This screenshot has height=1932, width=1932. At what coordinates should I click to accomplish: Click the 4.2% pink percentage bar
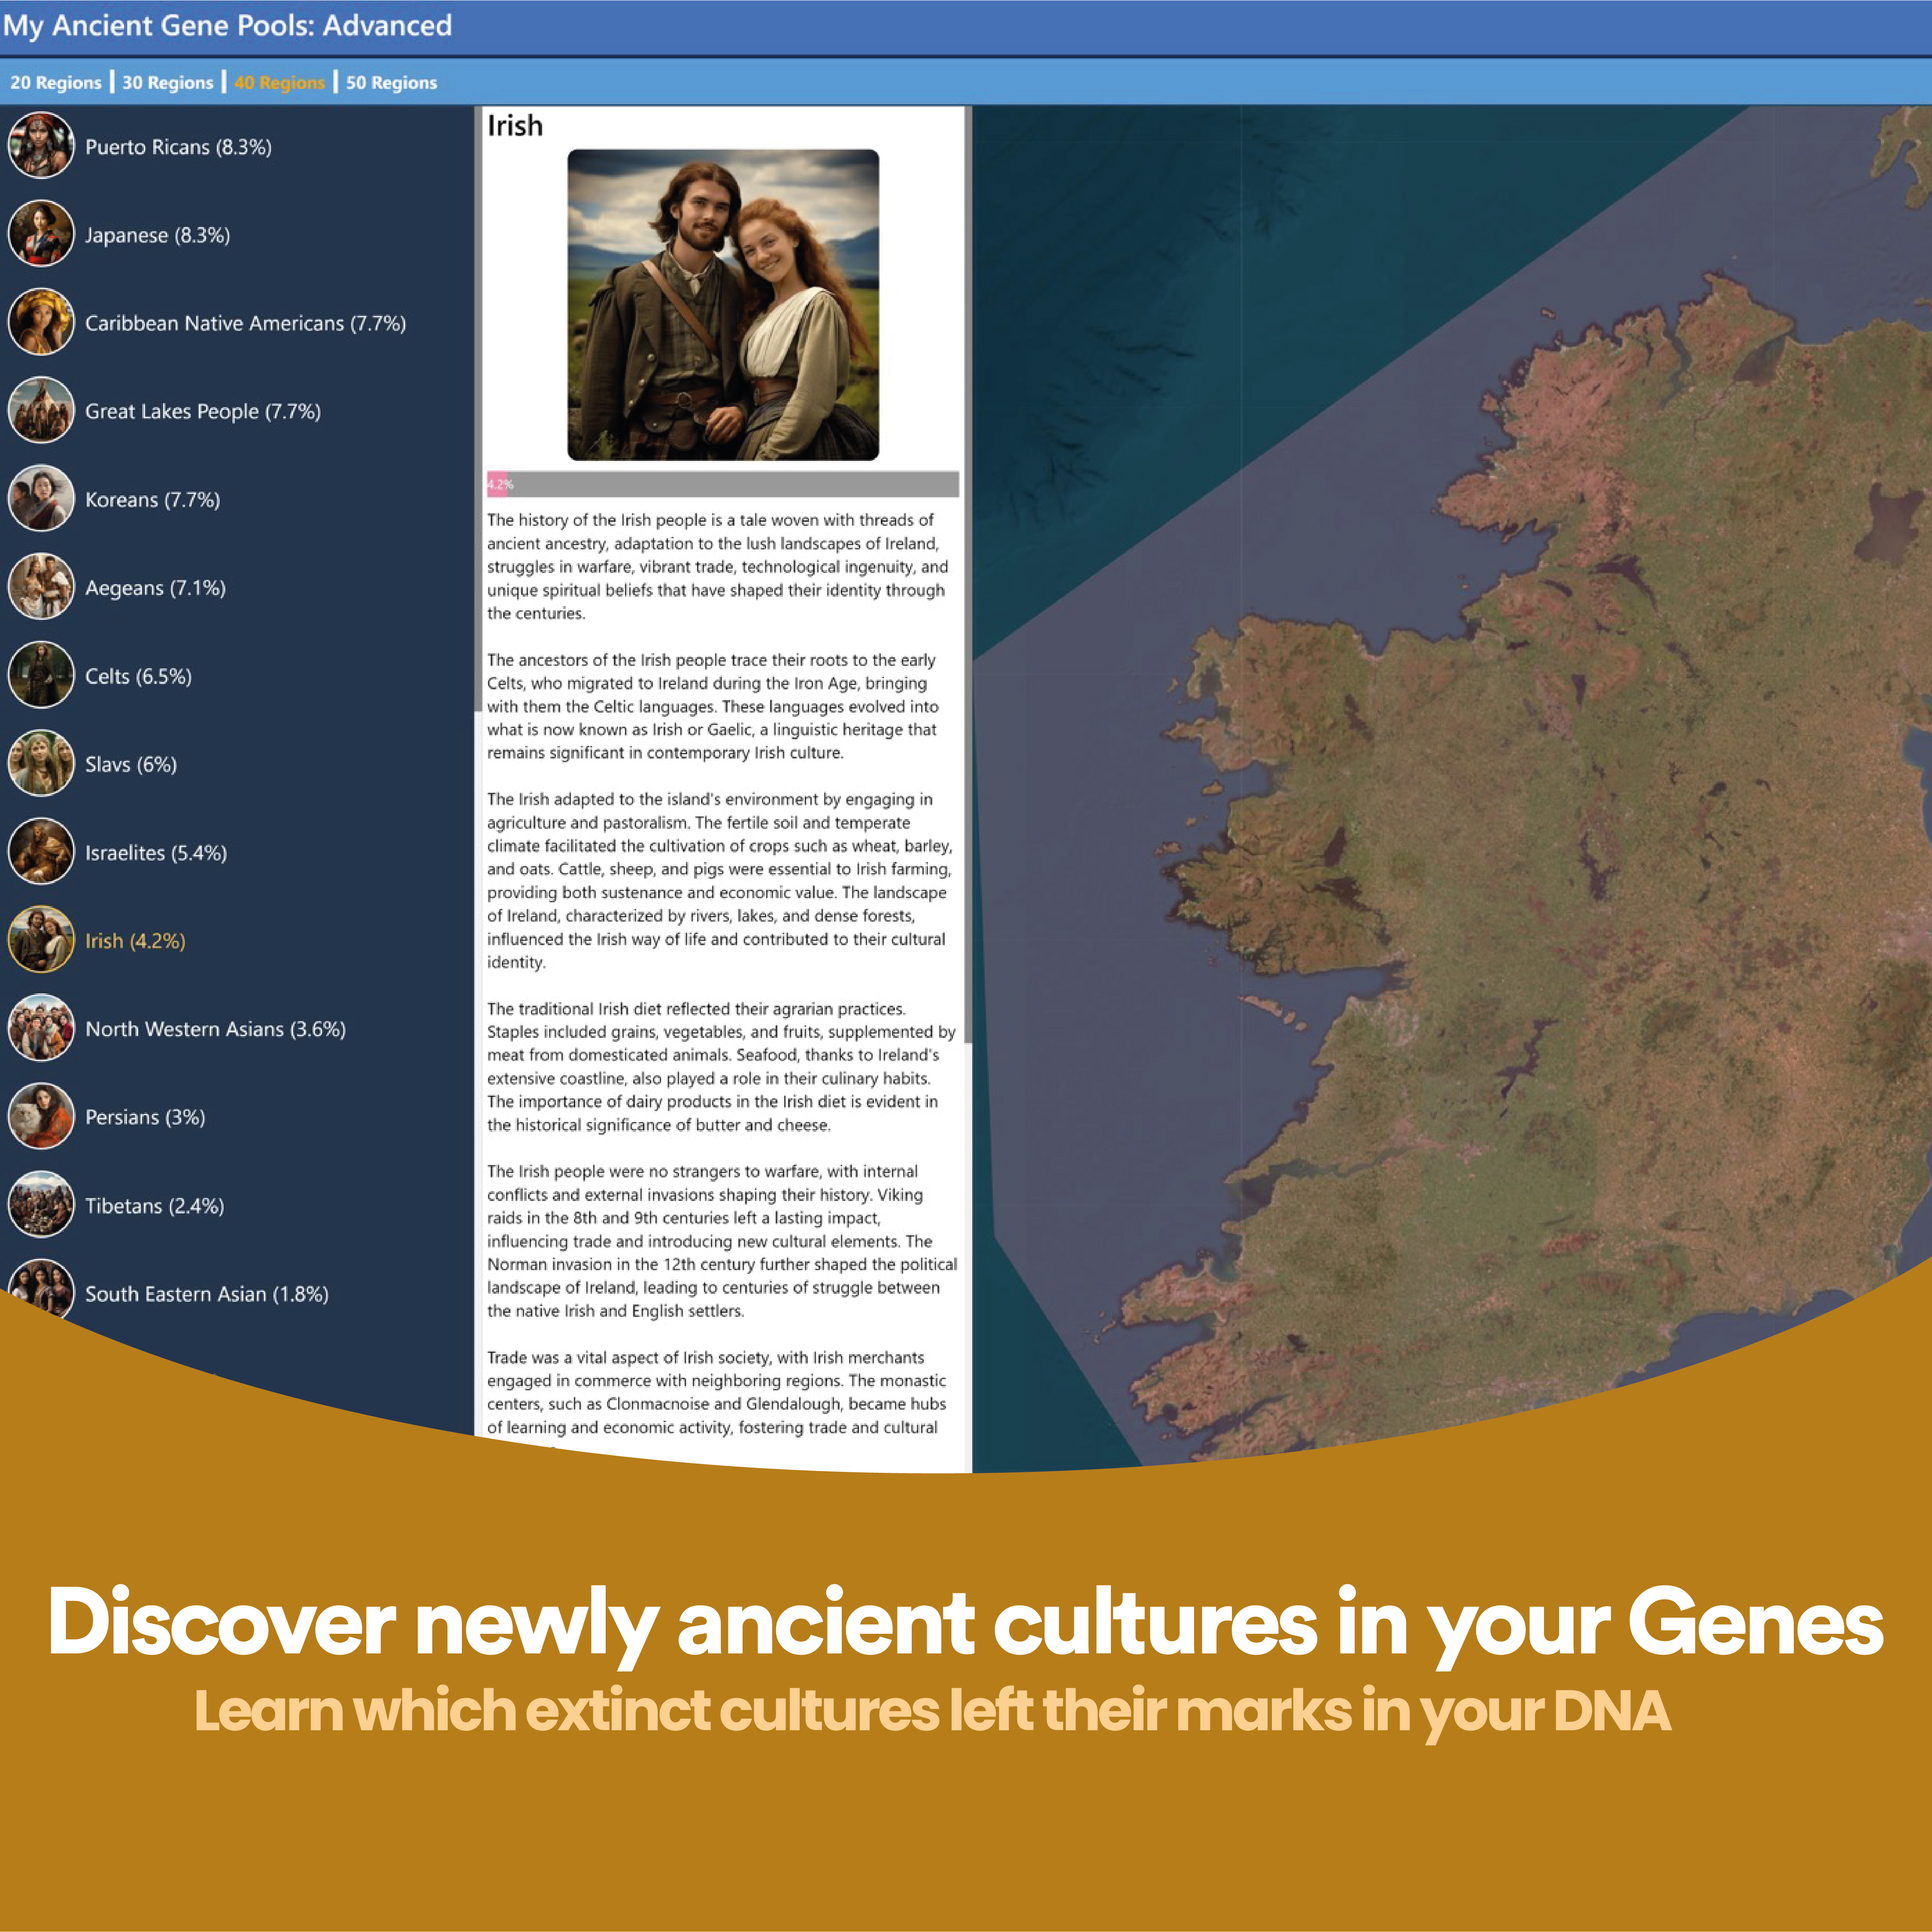click(x=497, y=484)
